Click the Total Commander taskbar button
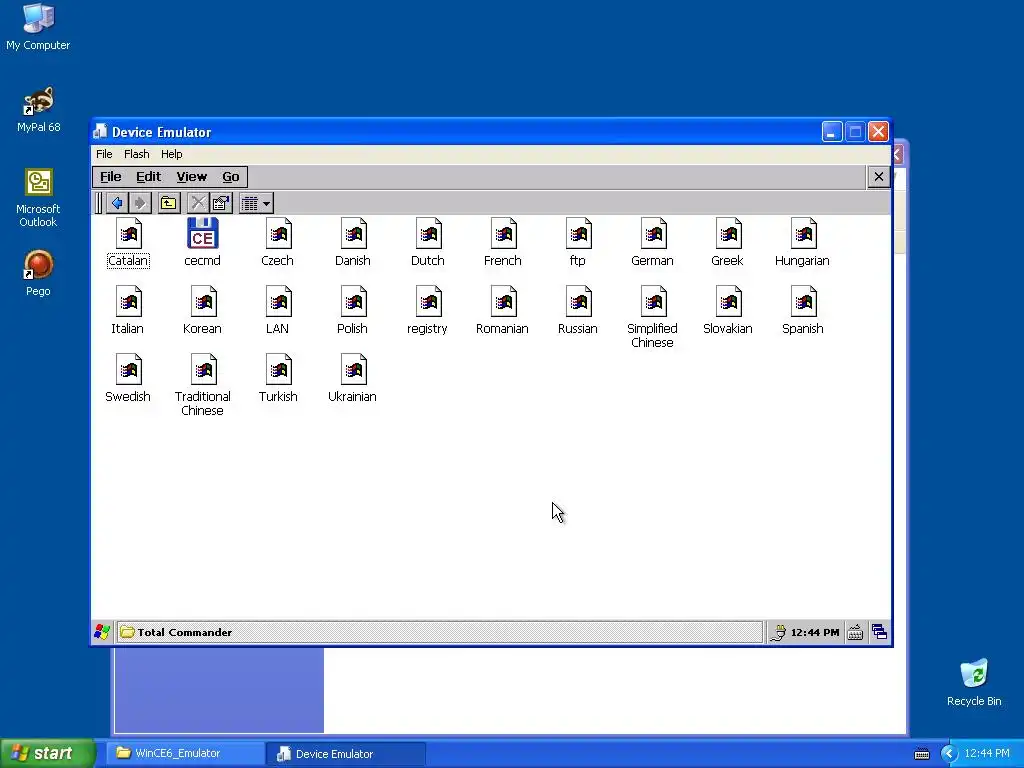This screenshot has width=1024, height=768. (x=439, y=632)
